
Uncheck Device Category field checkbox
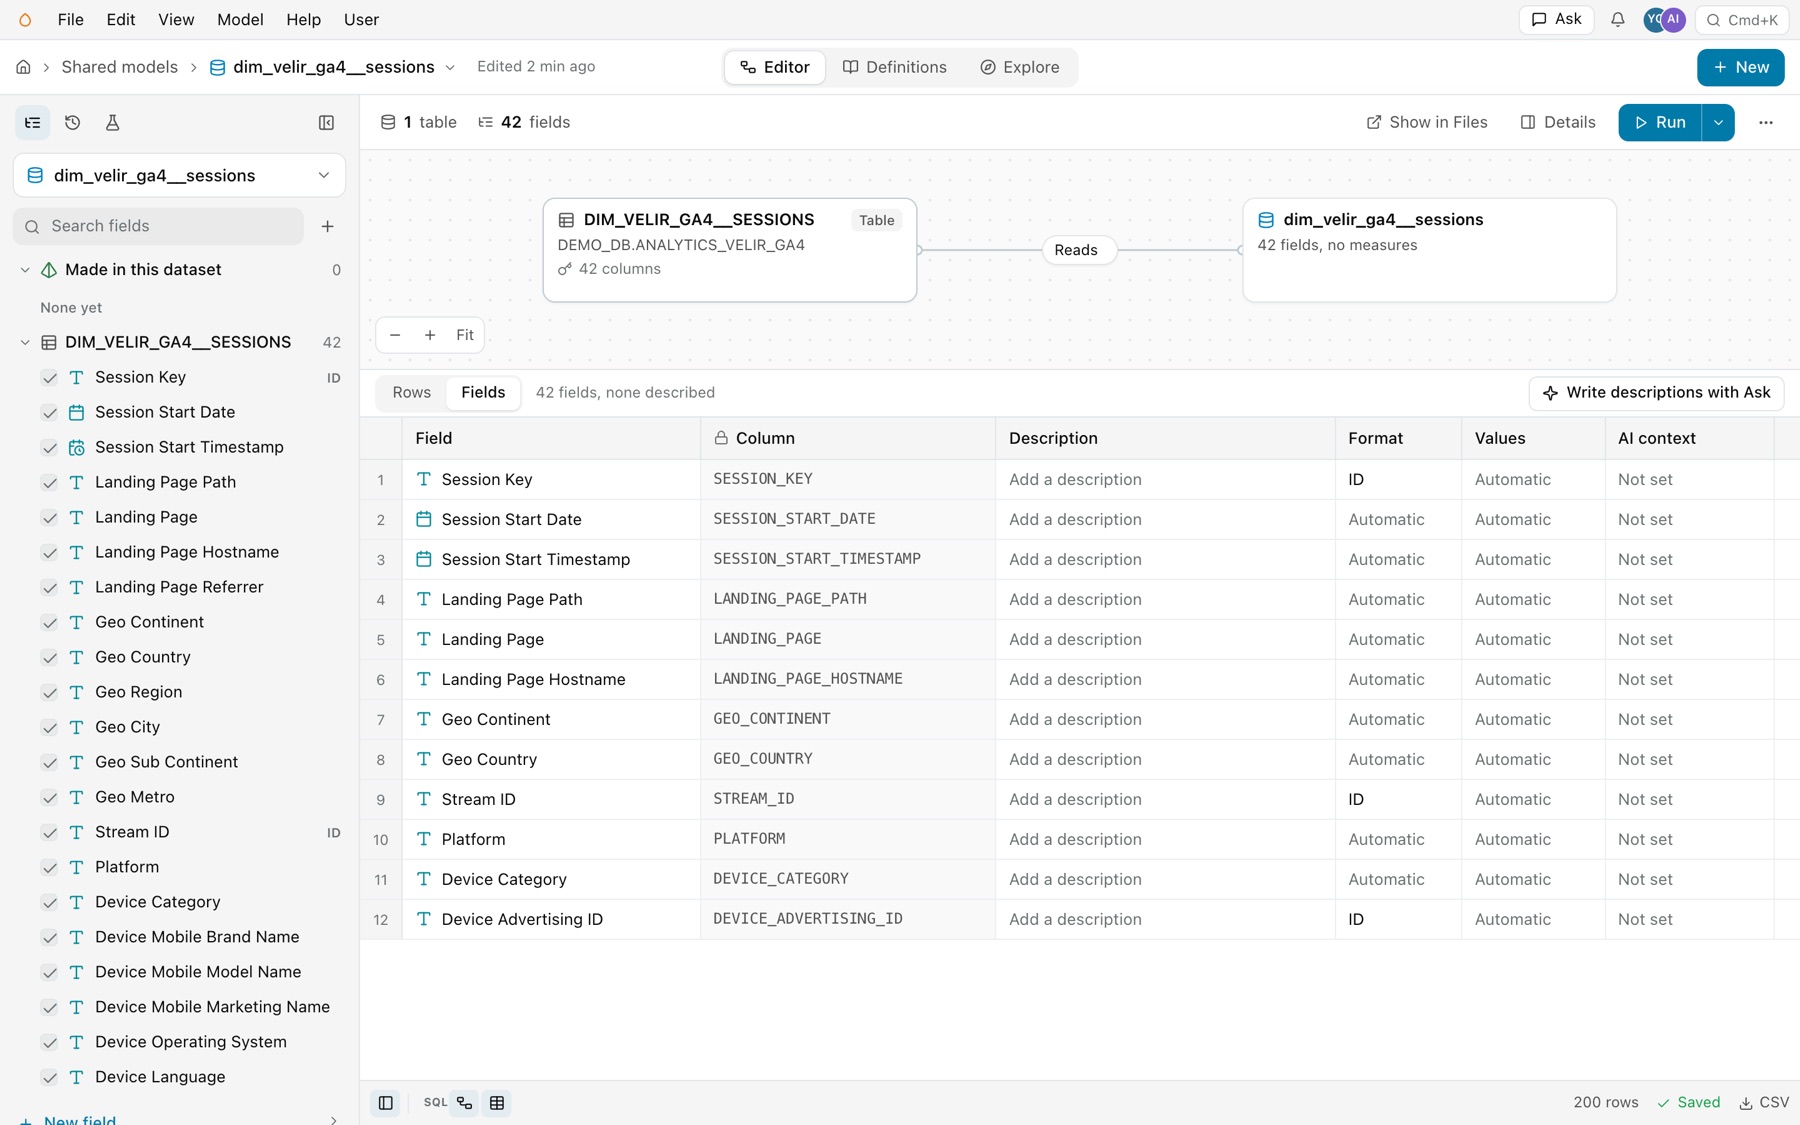click(49, 903)
